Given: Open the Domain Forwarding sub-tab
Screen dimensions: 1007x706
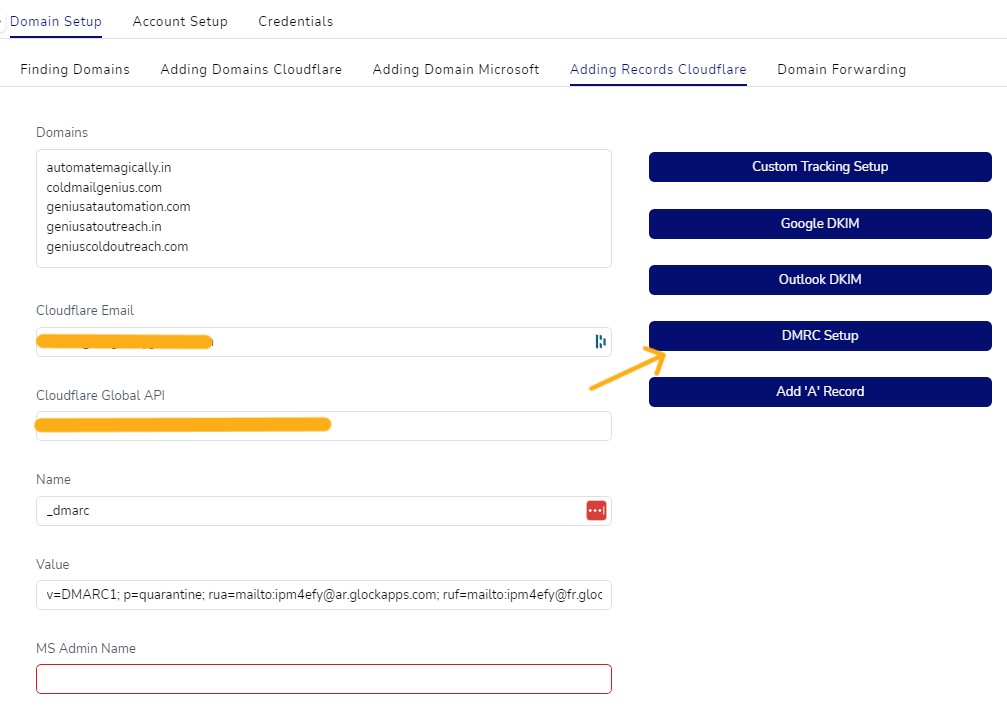Looking at the screenshot, I should (841, 69).
